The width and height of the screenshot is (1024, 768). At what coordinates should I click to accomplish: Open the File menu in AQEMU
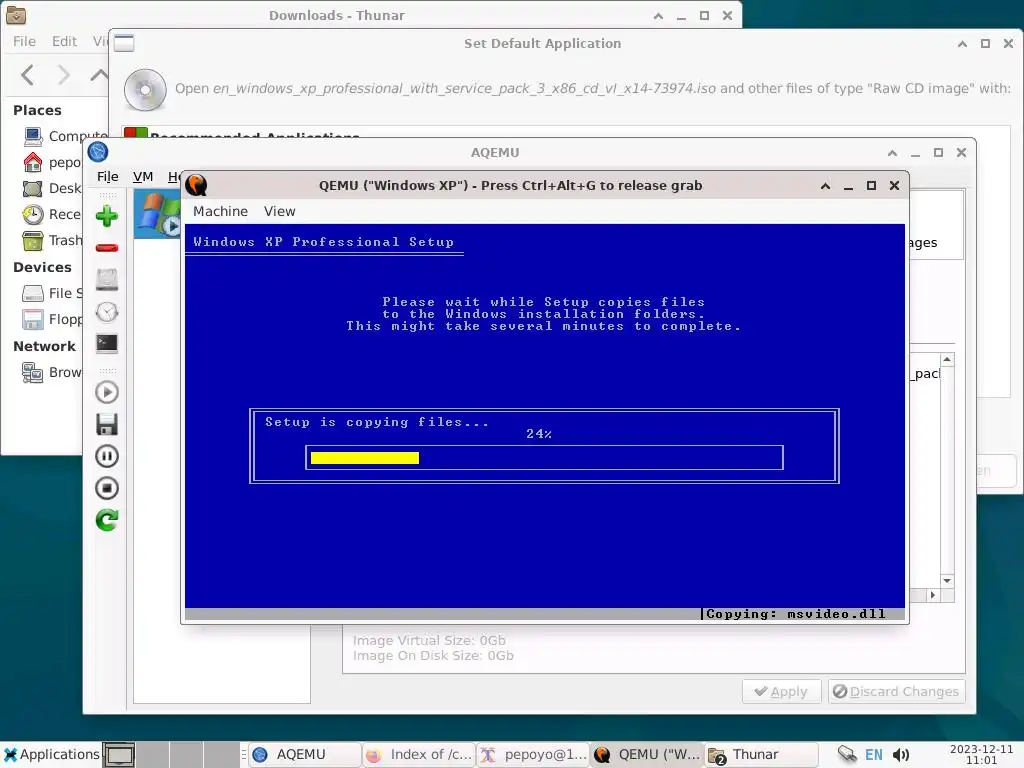coord(108,176)
